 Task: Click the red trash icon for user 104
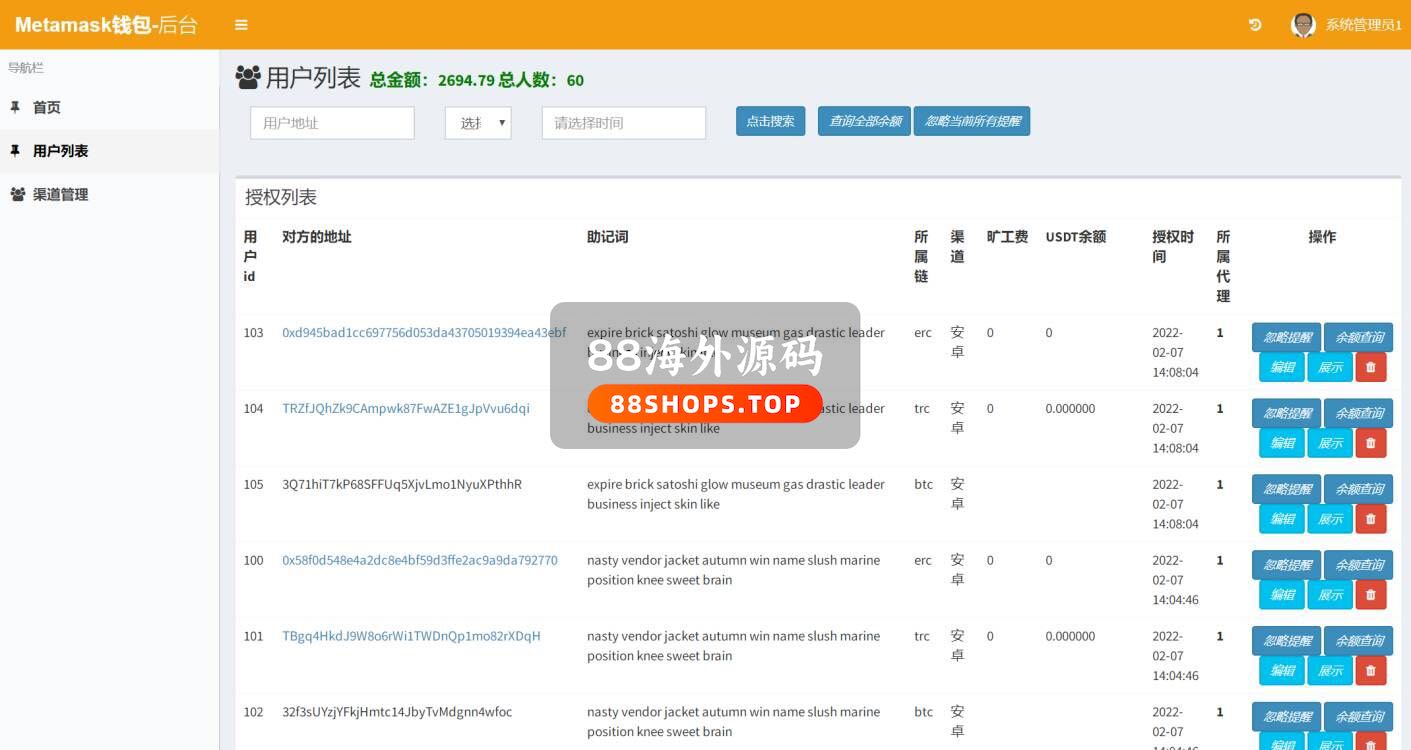(x=1370, y=443)
